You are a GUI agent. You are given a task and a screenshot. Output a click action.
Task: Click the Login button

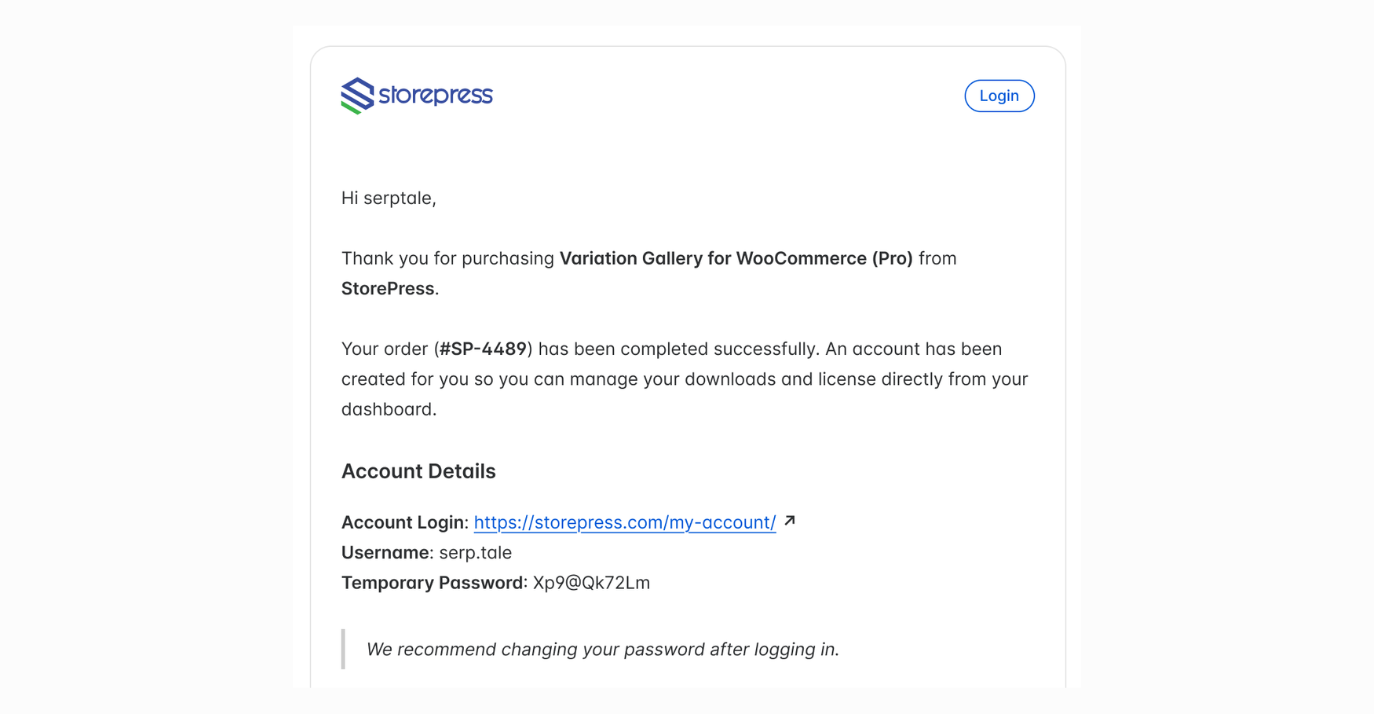pyautogui.click(x=998, y=95)
